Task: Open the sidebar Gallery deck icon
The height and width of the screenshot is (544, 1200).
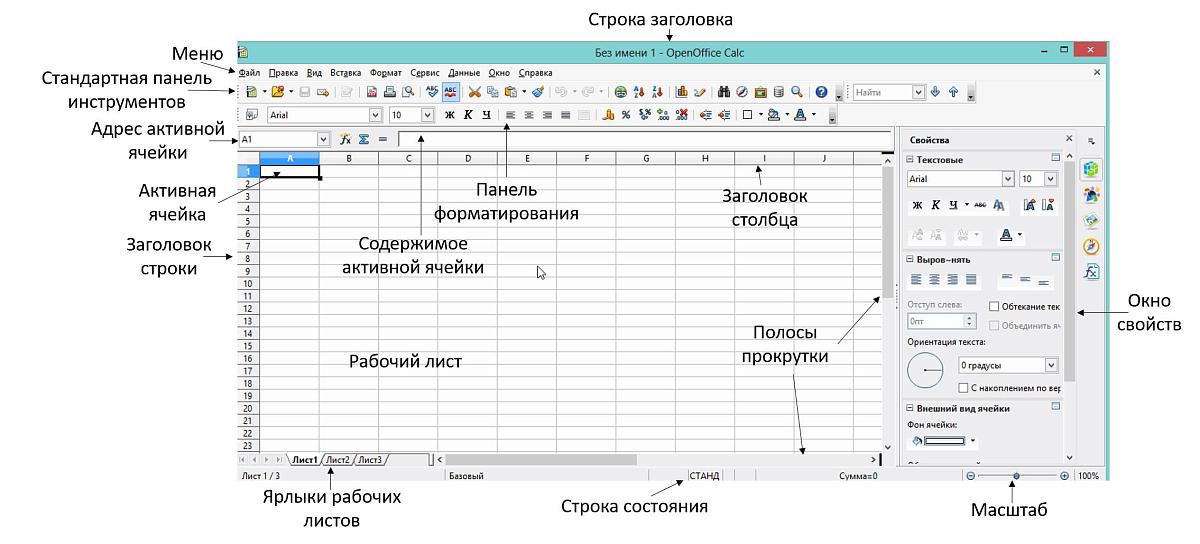Action: pos(1092,220)
